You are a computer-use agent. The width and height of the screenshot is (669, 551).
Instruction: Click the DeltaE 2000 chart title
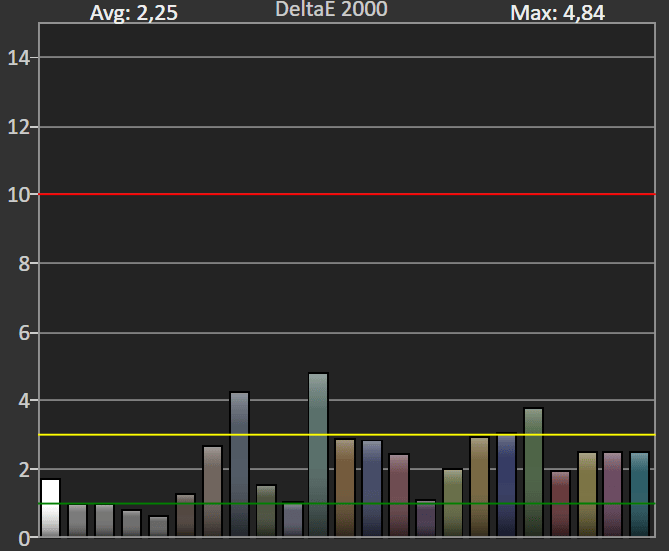[x=332, y=9]
